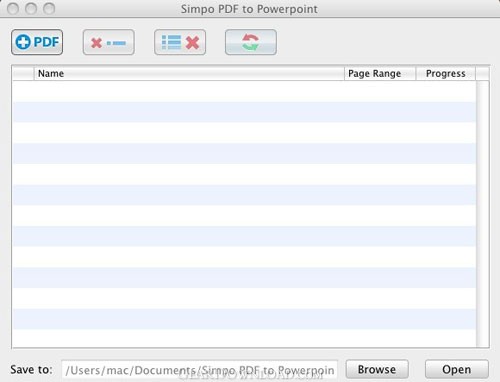Remove the selected file from the list
Image resolution: width=500 pixels, height=382 pixels.
(109, 42)
